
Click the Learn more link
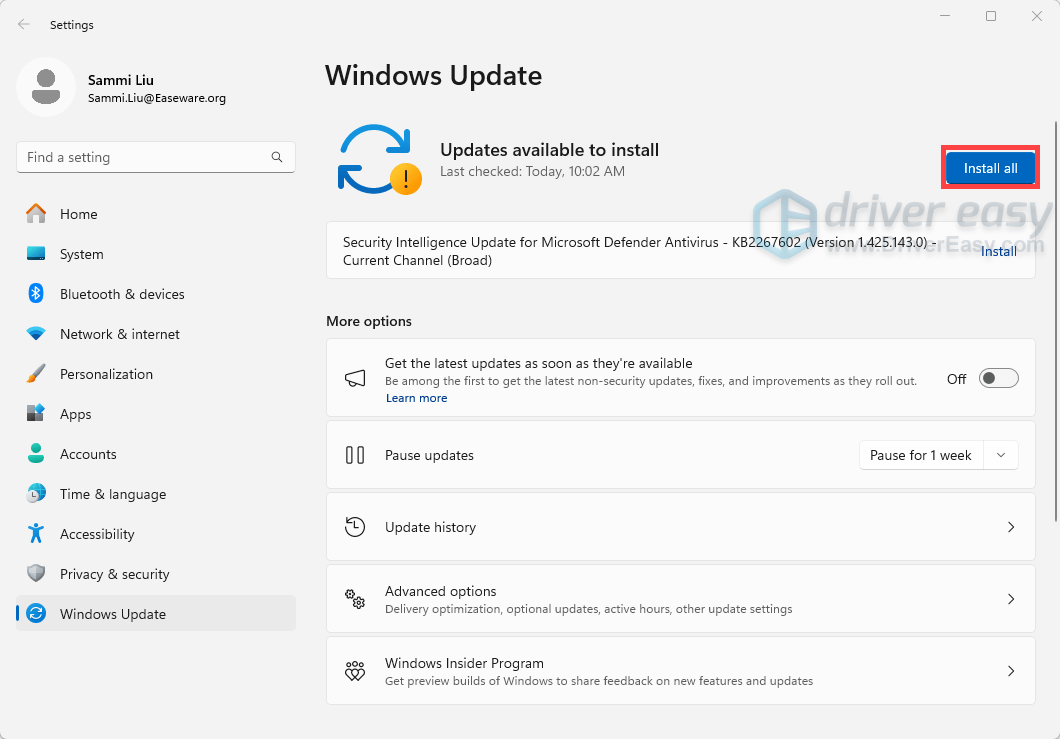pyautogui.click(x=416, y=398)
